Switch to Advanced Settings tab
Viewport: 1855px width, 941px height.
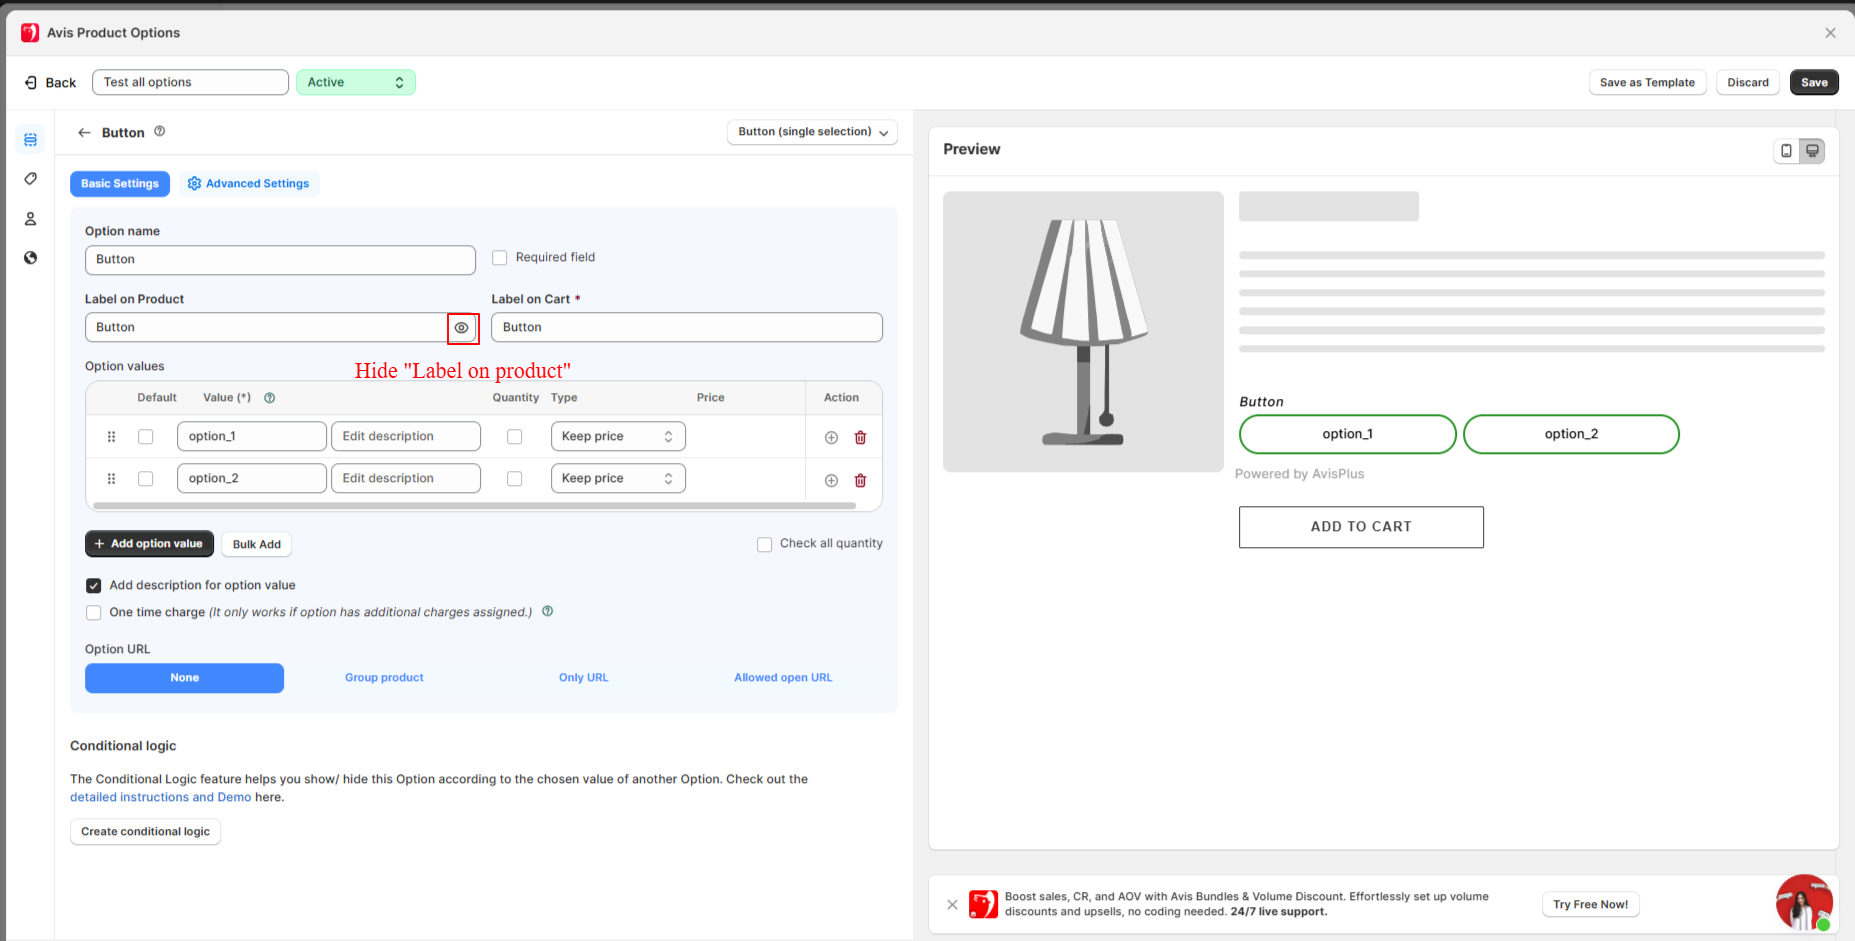[x=248, y=184]
